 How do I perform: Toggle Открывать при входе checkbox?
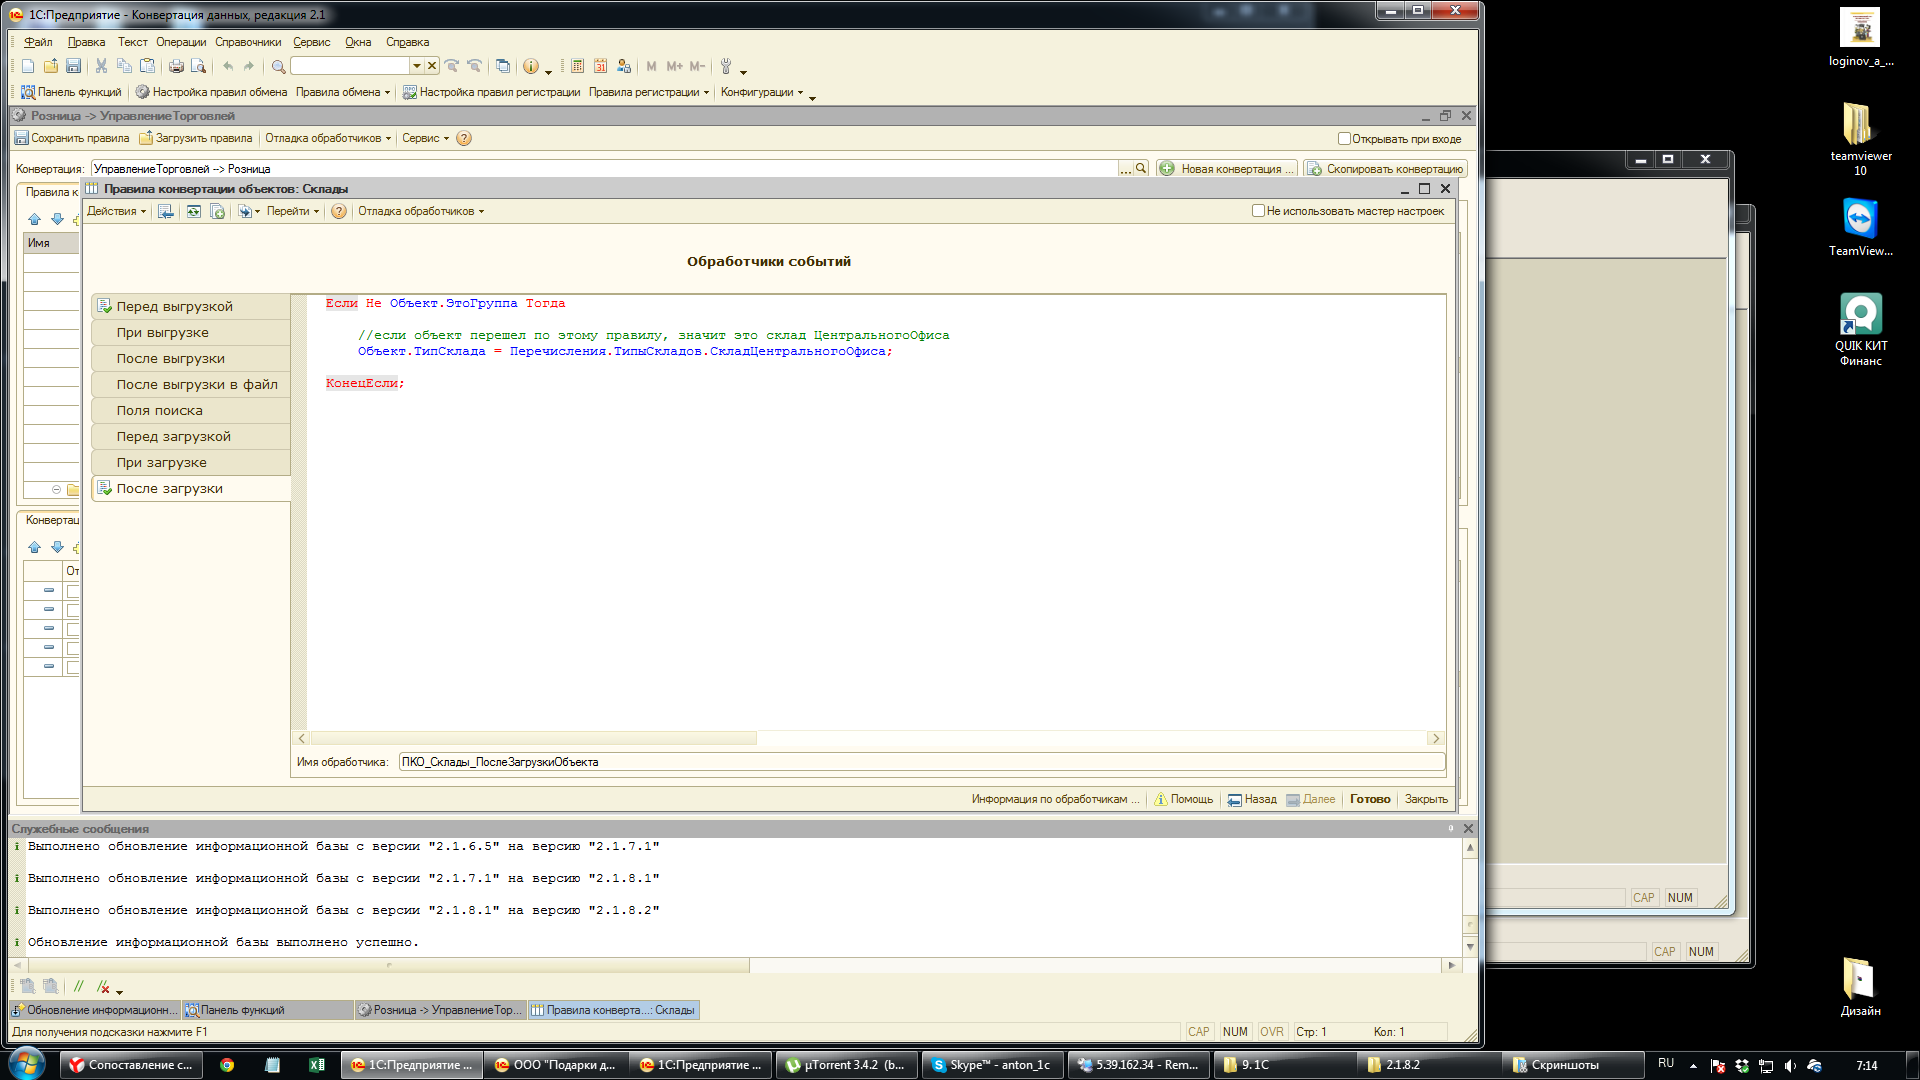pos(1344,139)
